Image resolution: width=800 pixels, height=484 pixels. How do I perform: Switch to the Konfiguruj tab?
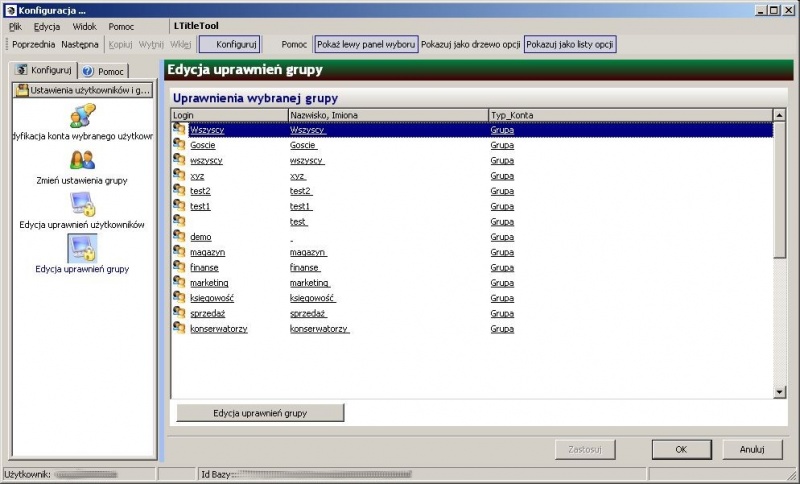tap(44, 70)
